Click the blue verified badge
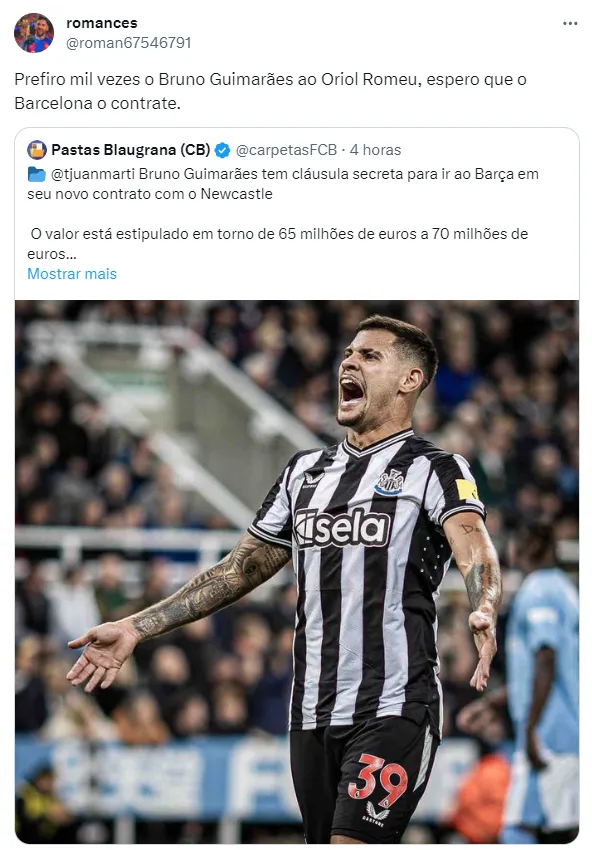 tap(222, 150)
